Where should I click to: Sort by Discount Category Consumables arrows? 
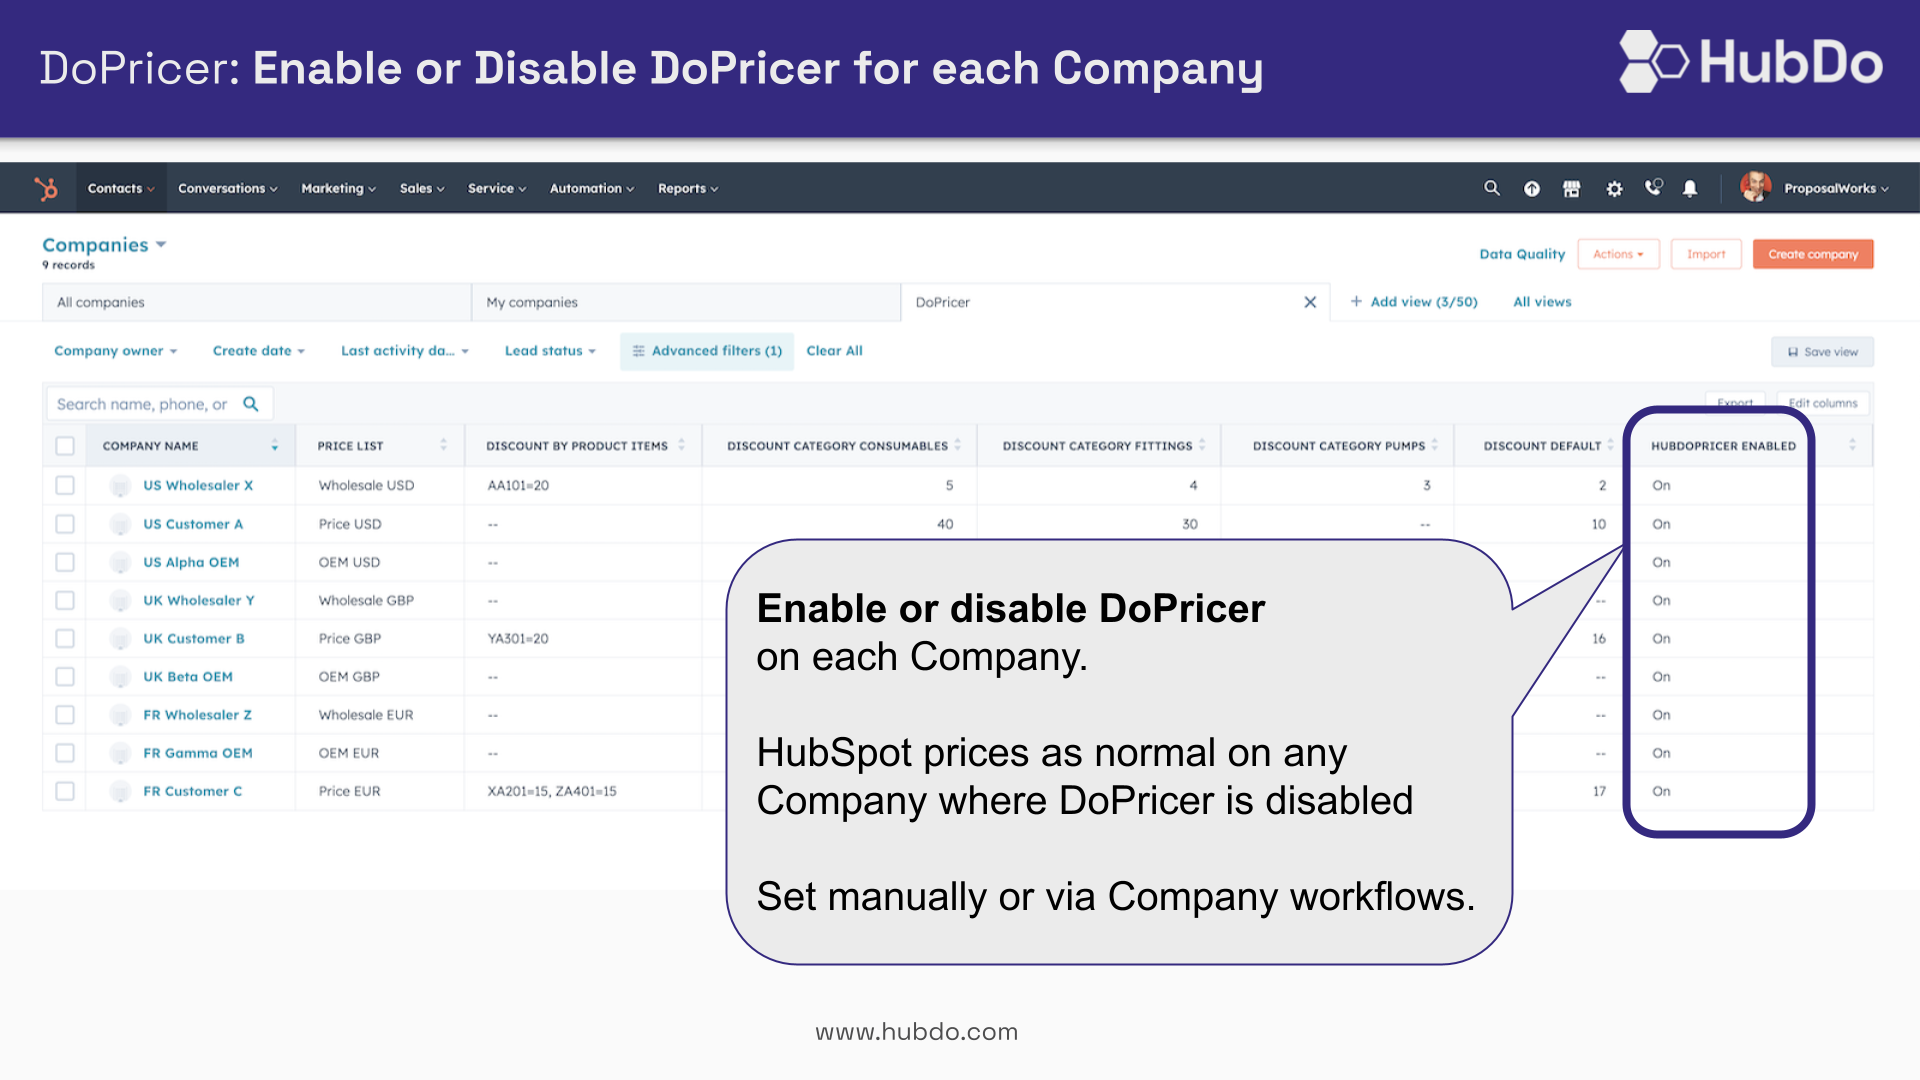(x=957, y=445)
